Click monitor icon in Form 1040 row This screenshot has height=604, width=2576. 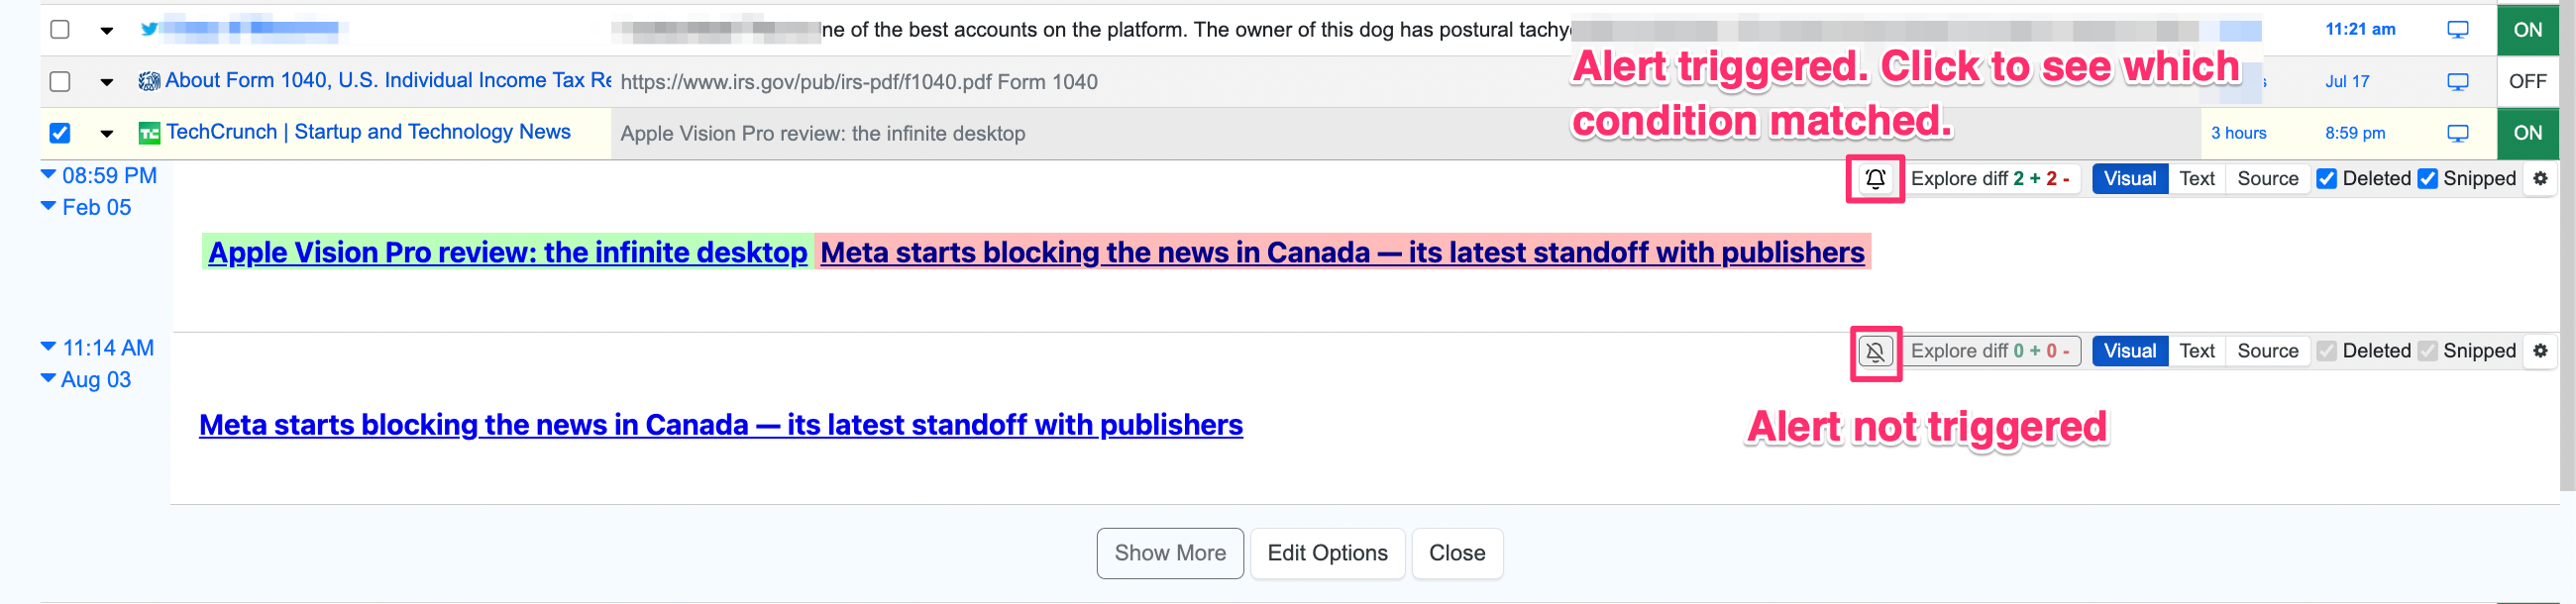2457,82
